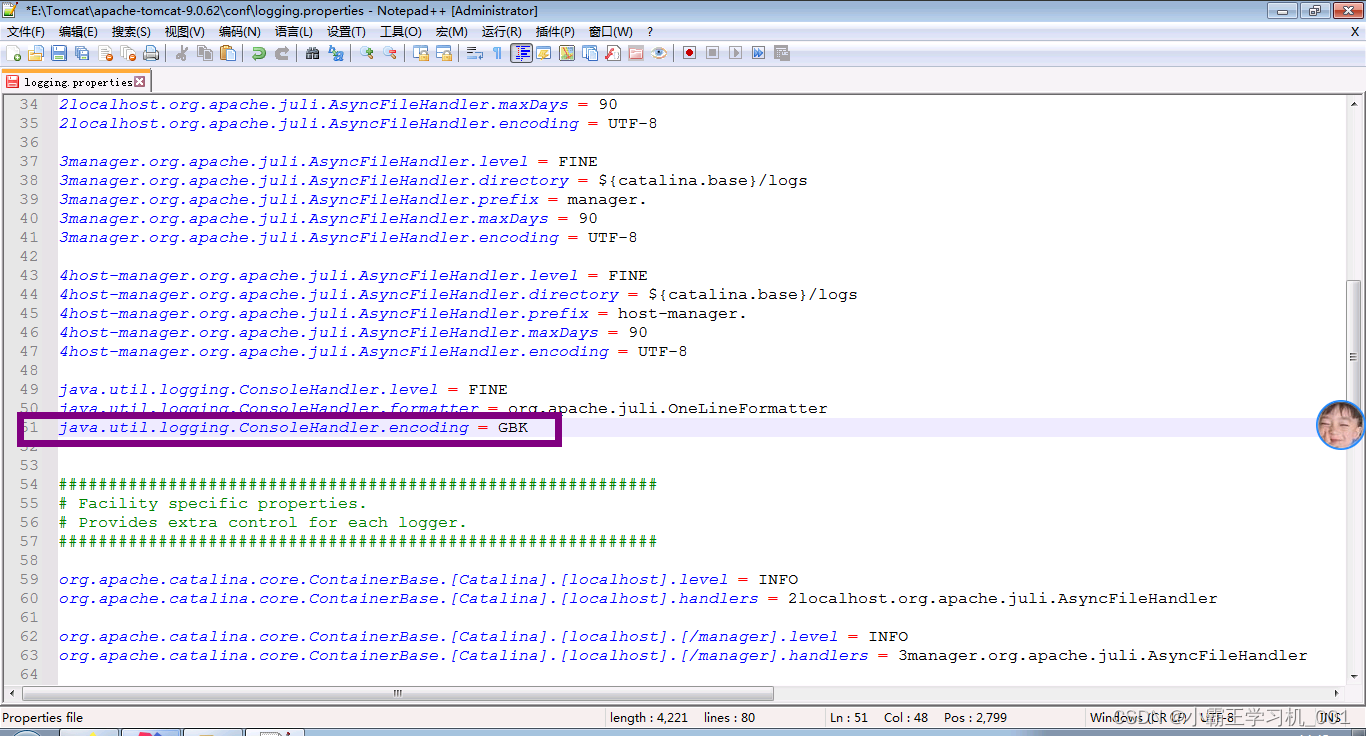
Task: Create a new document with the New icon
Action: point(13,53)
